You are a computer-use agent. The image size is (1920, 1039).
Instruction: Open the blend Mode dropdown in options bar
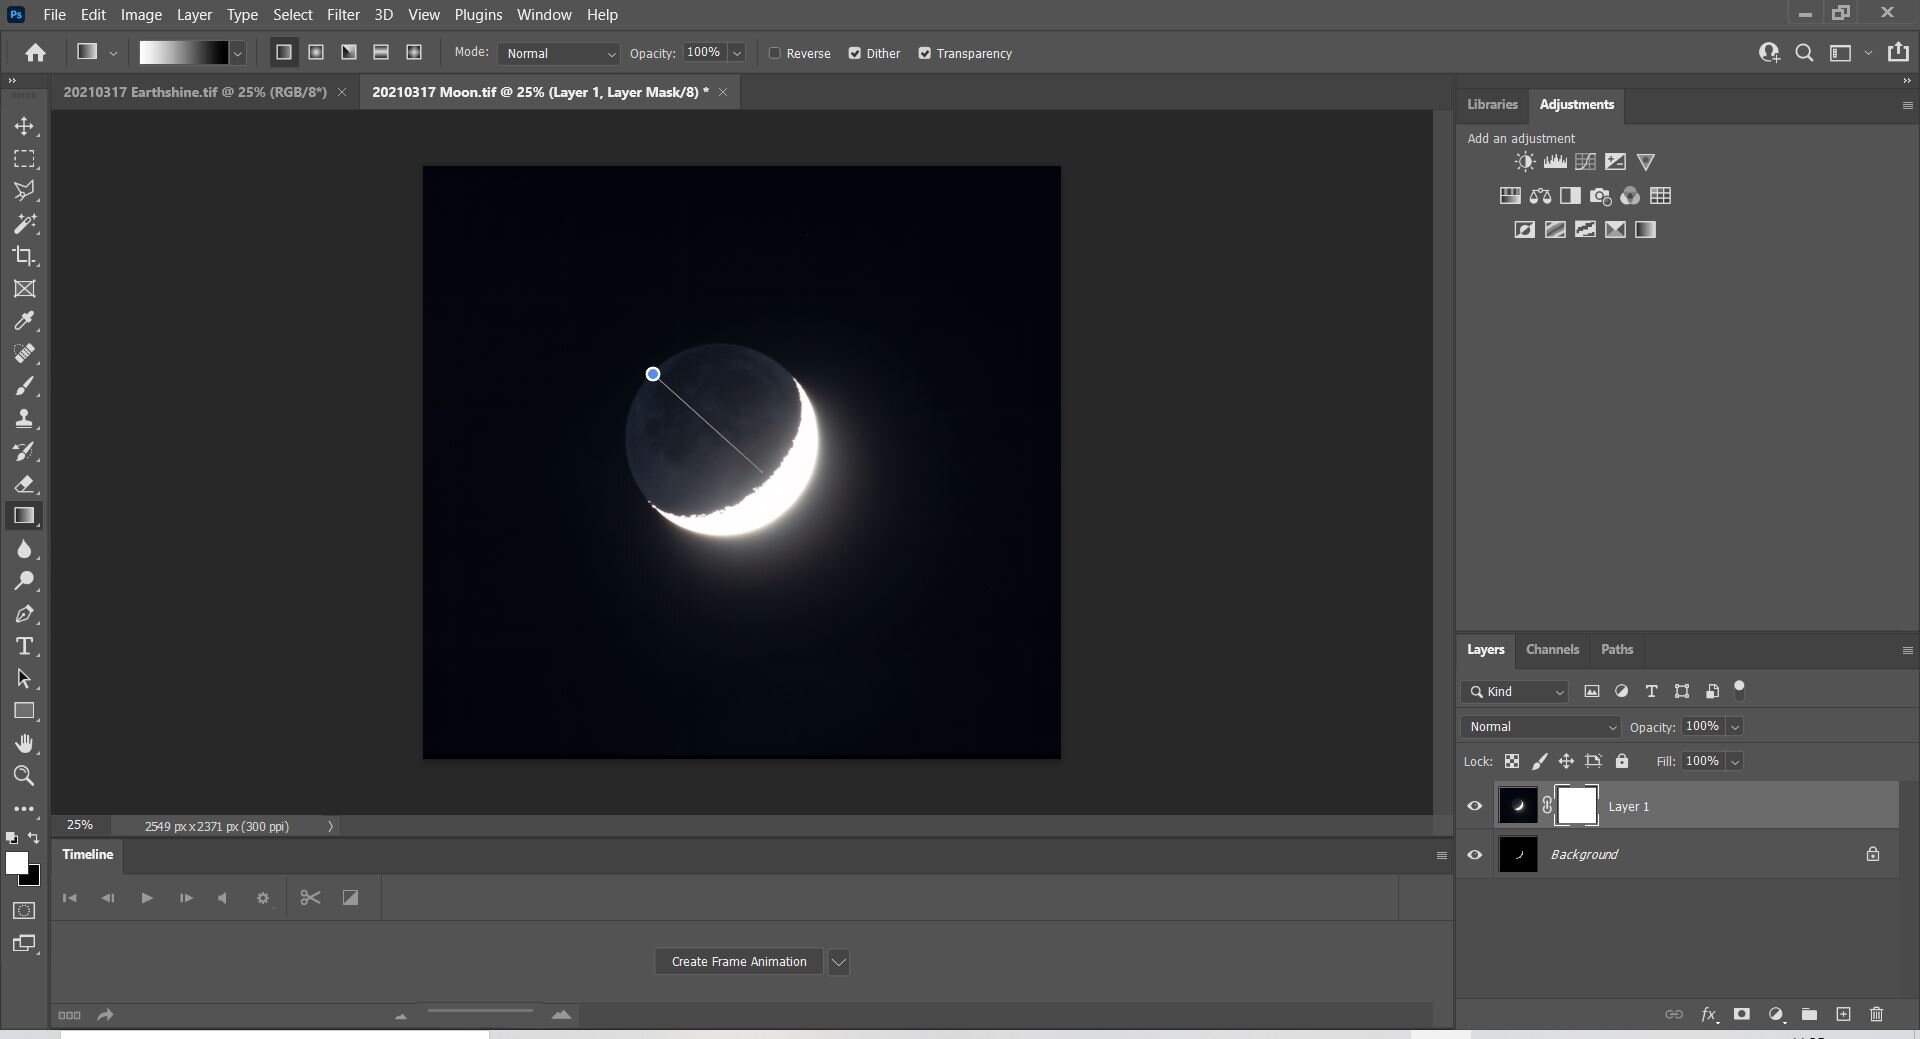coord(557,53)
